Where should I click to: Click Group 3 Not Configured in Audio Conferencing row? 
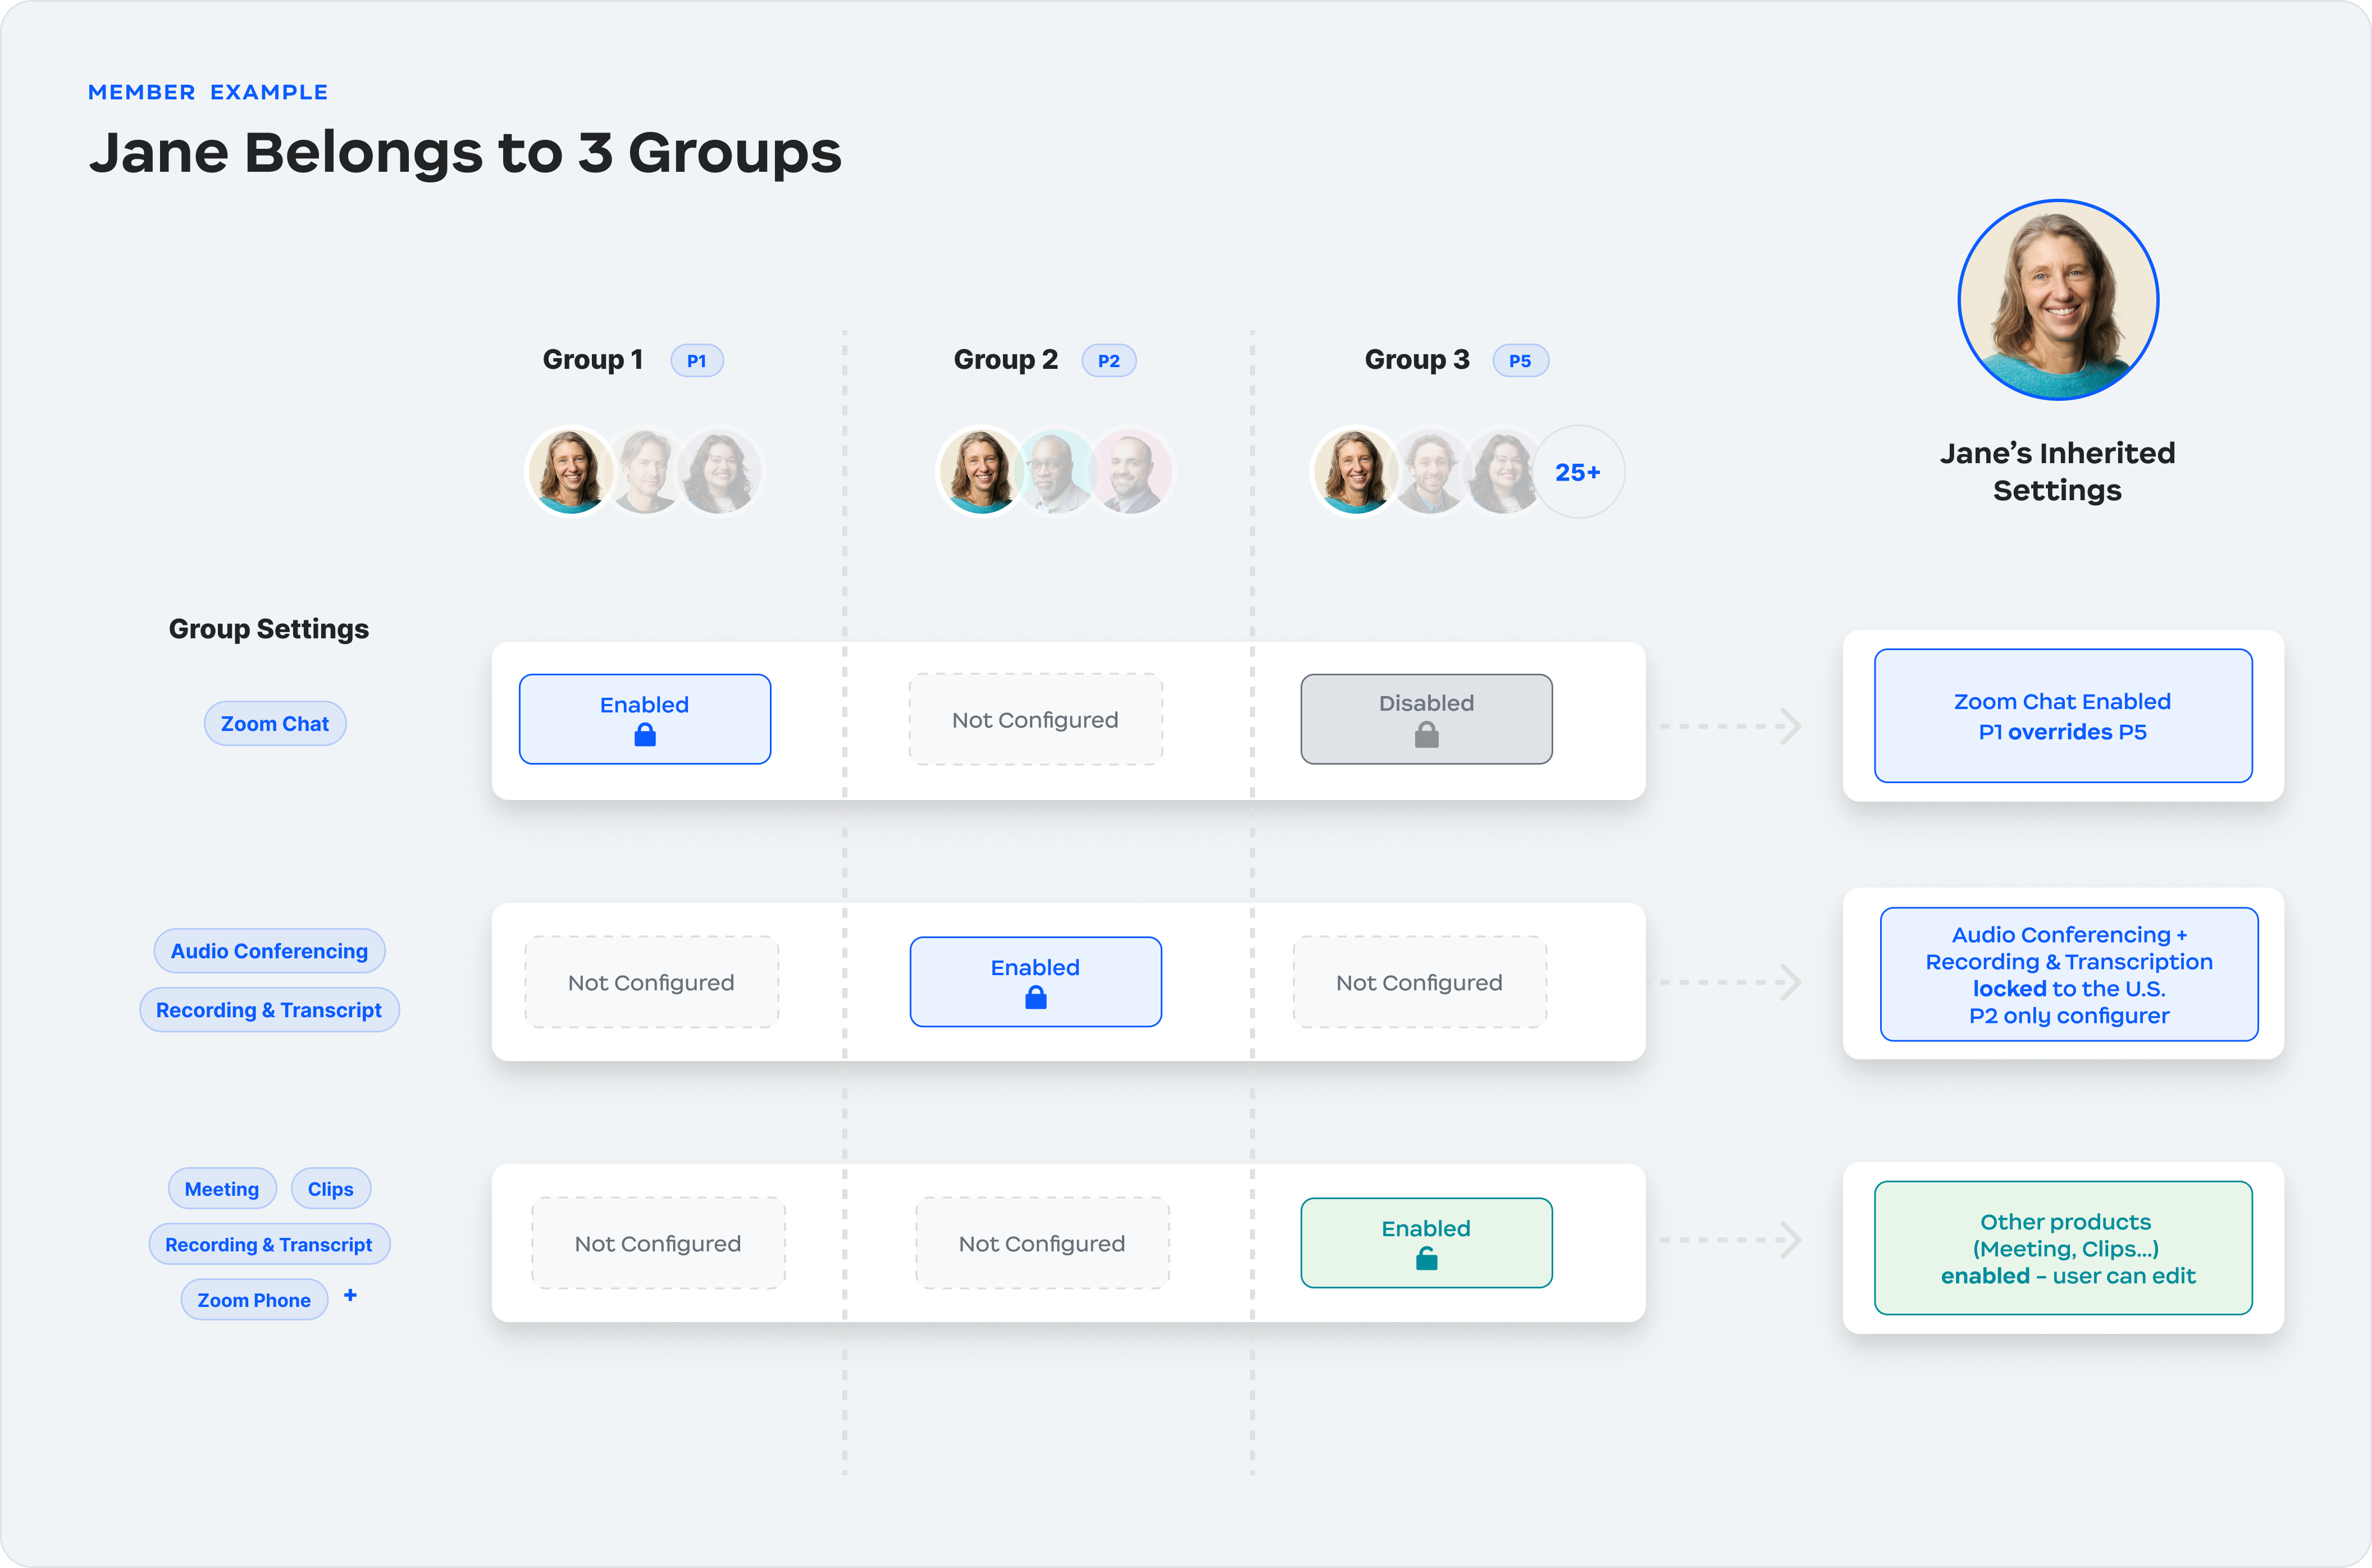[1420, 982]
